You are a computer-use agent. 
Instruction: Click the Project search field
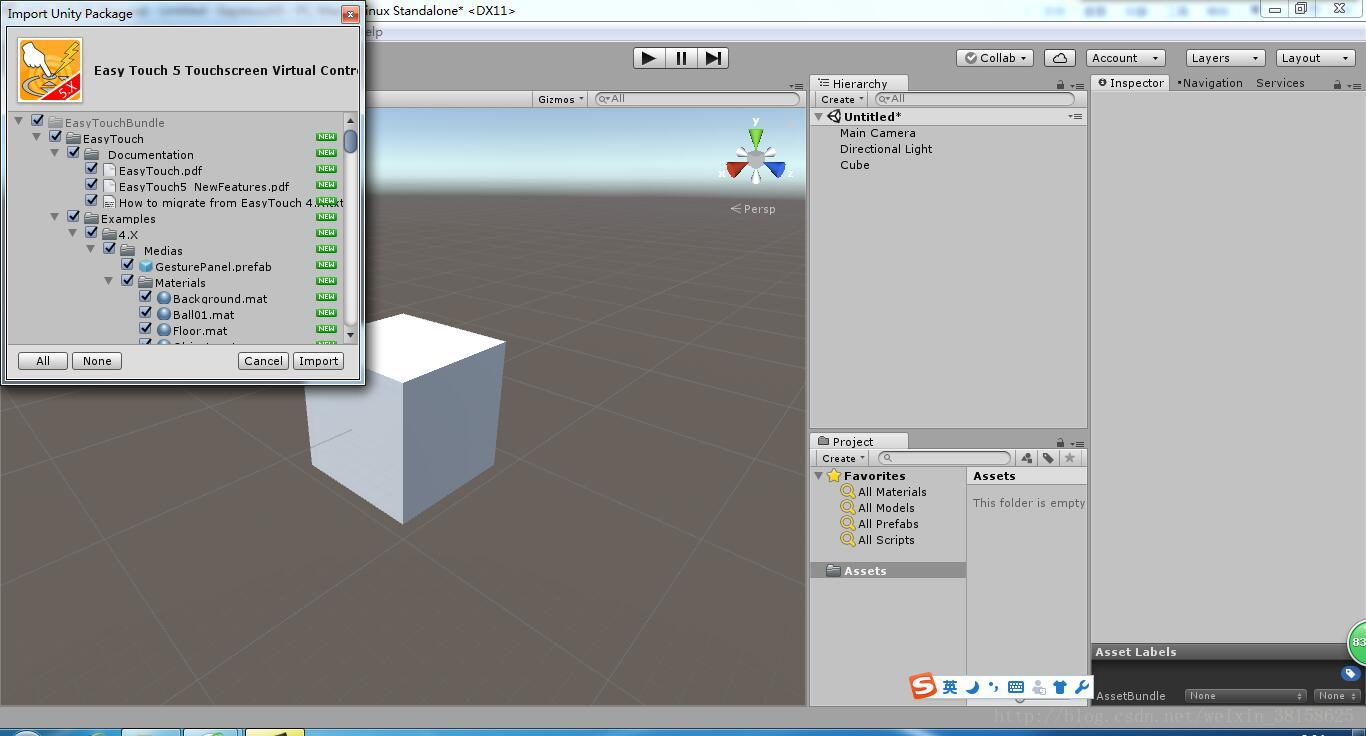click(x=945, y=458)
